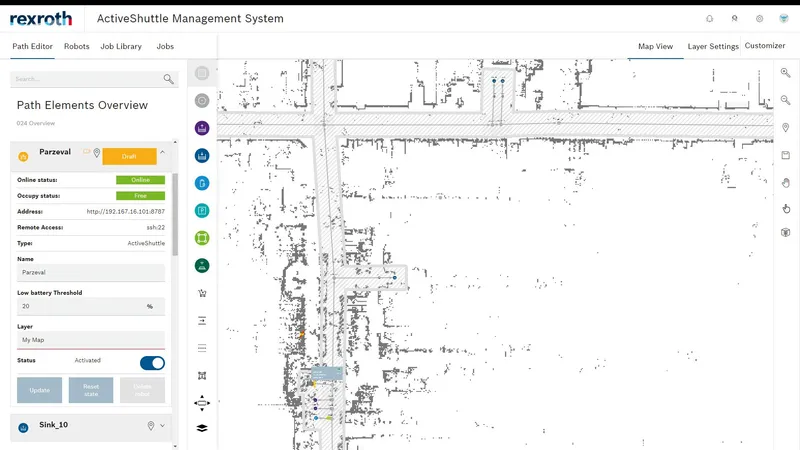Open notifications bell icon
800x450 pixels.
(709, 19)
